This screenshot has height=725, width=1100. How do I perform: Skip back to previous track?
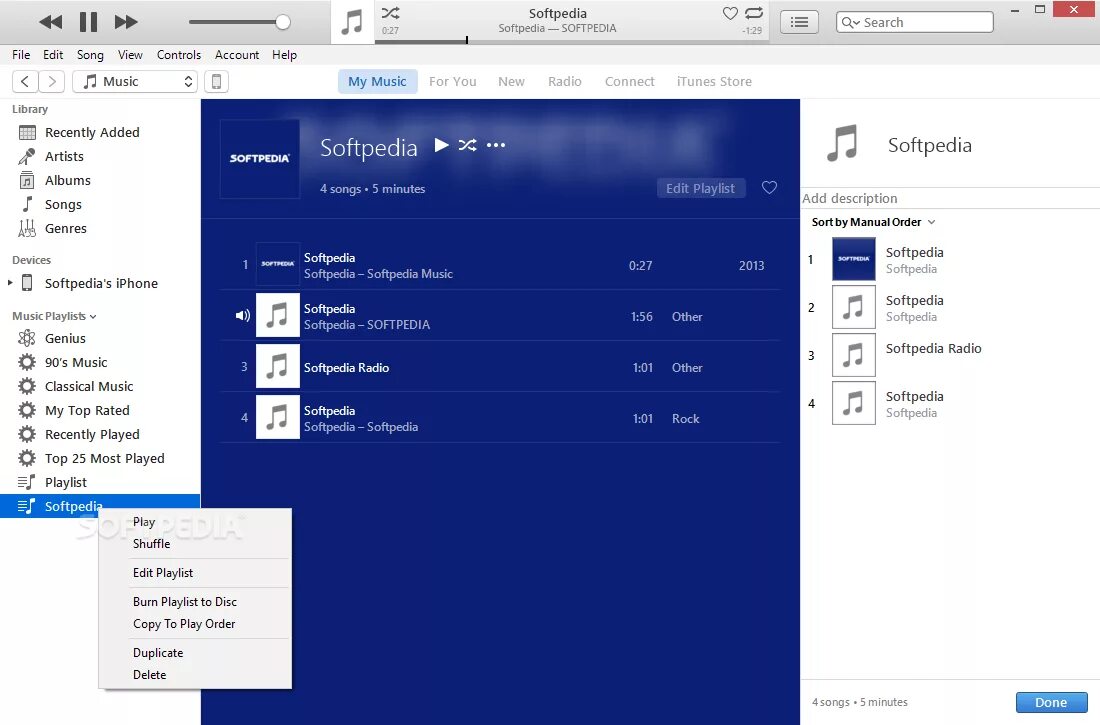pyautogui.click(x=51, y=22)
